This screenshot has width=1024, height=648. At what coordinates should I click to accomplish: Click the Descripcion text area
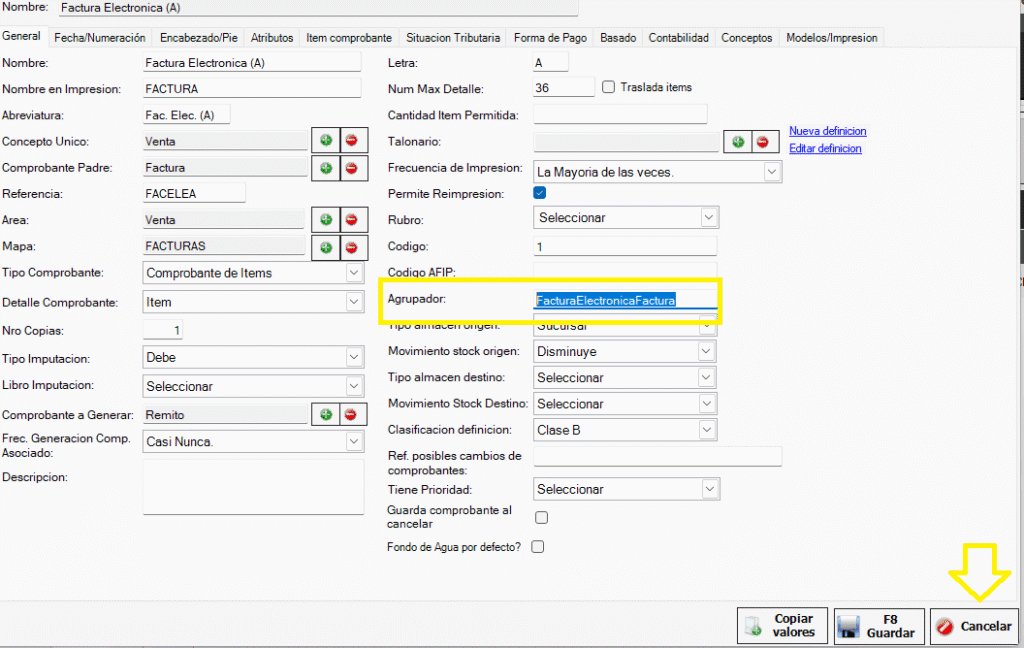pos(254,486)
